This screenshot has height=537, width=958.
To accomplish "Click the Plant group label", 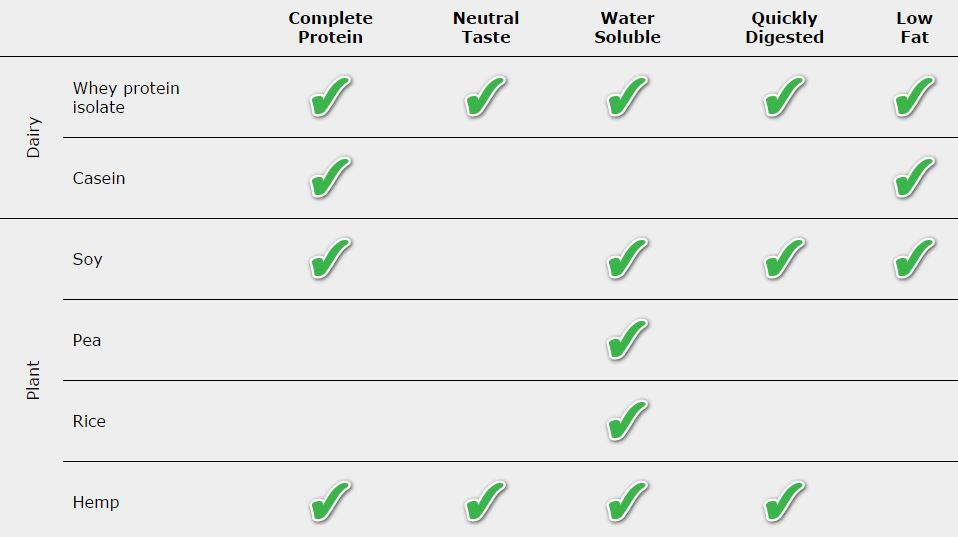I will (33, 380).
